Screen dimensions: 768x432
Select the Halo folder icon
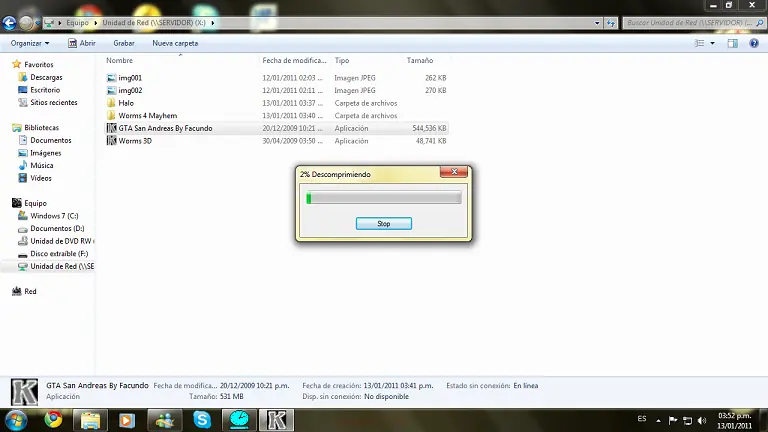111,103
